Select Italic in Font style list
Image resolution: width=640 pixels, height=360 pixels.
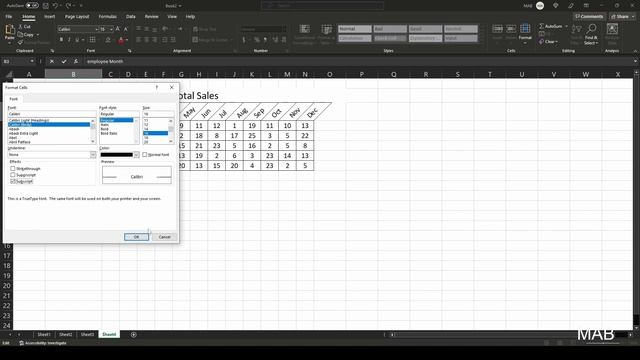(x=105, y=124)
